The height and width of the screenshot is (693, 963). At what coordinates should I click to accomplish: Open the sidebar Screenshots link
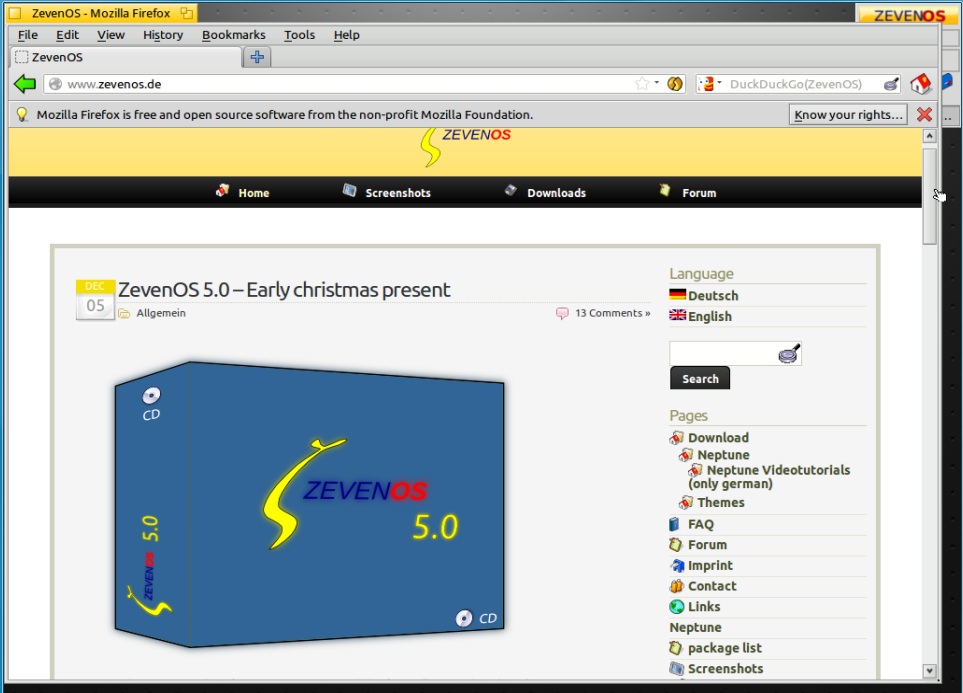coord(725,668)
